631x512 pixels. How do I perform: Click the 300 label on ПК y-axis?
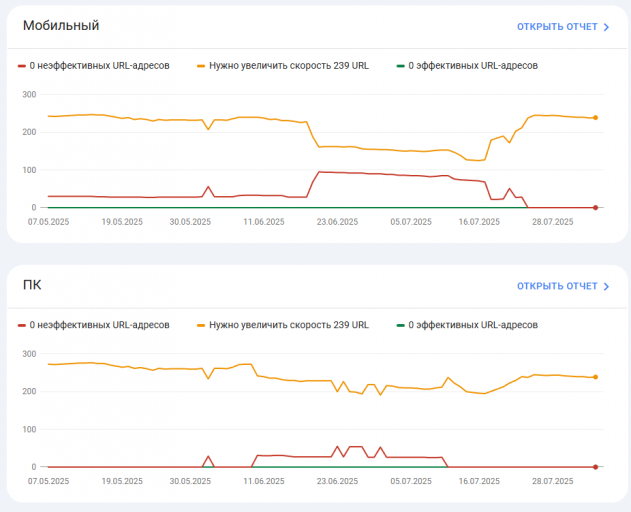coord(29,354)
